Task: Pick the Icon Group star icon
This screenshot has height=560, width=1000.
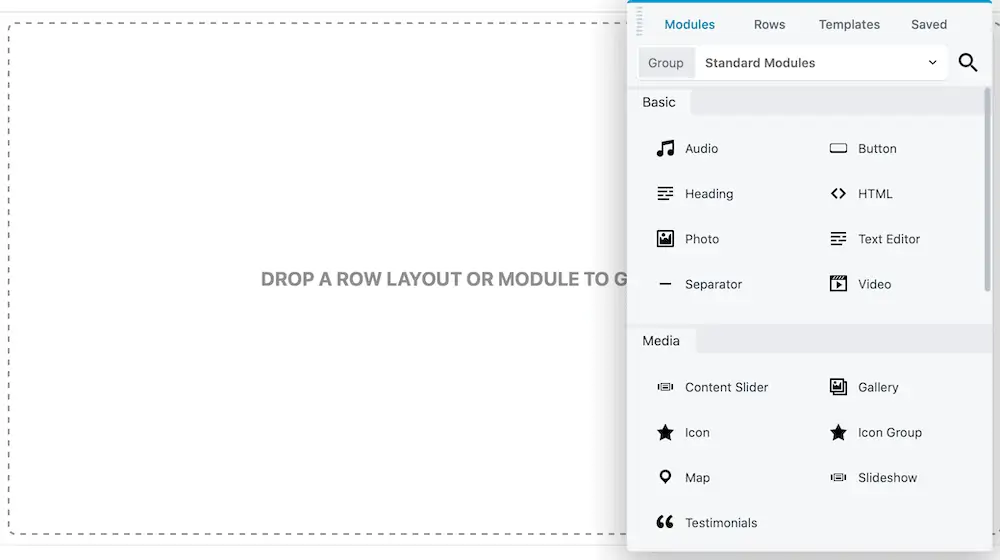Action: coord(838,432)
